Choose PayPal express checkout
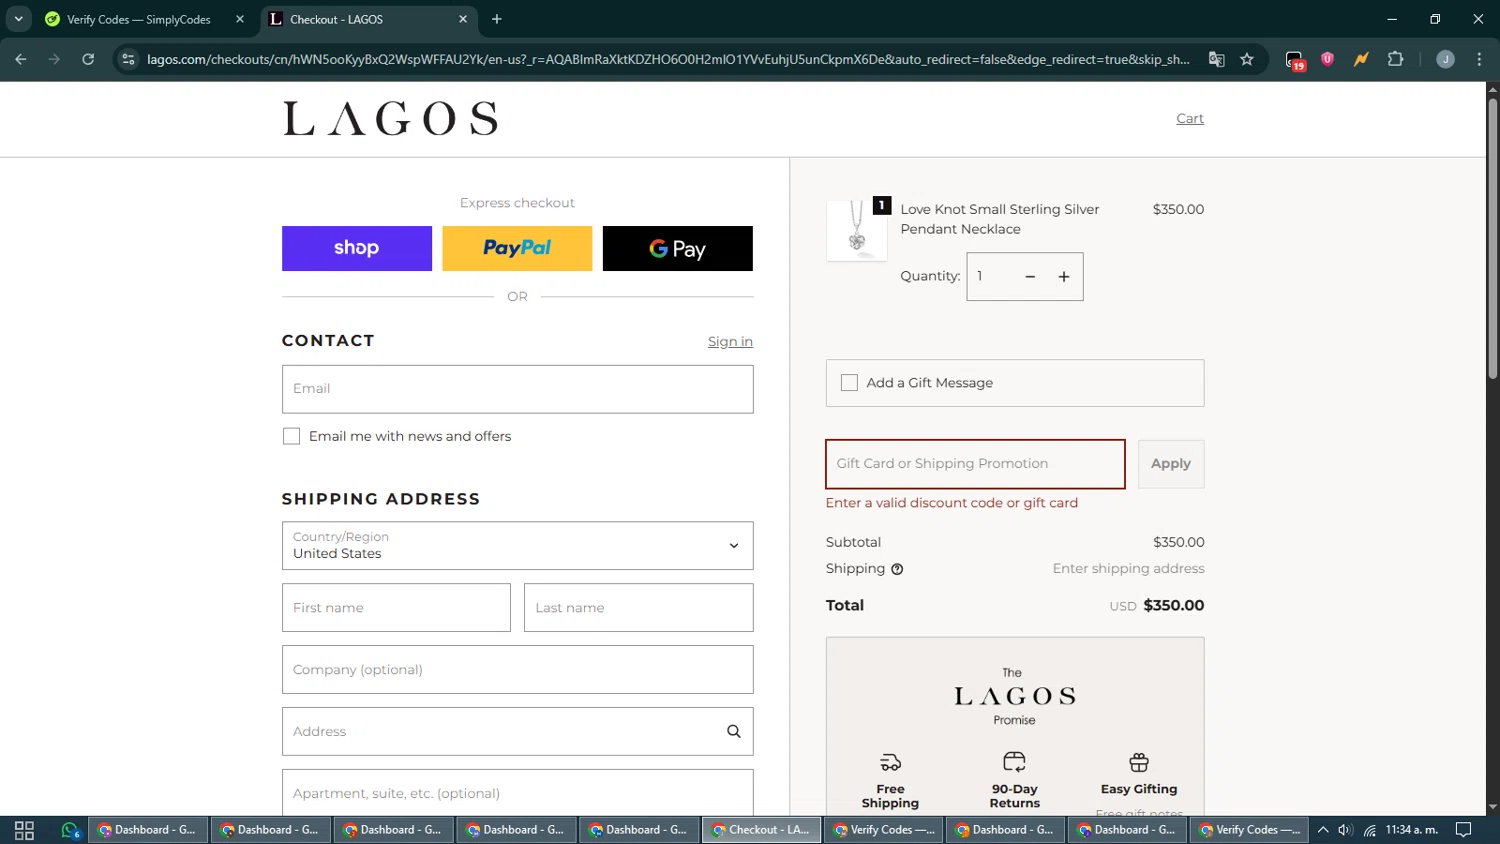Screen dimensions: 1500x844 [517, 248]
